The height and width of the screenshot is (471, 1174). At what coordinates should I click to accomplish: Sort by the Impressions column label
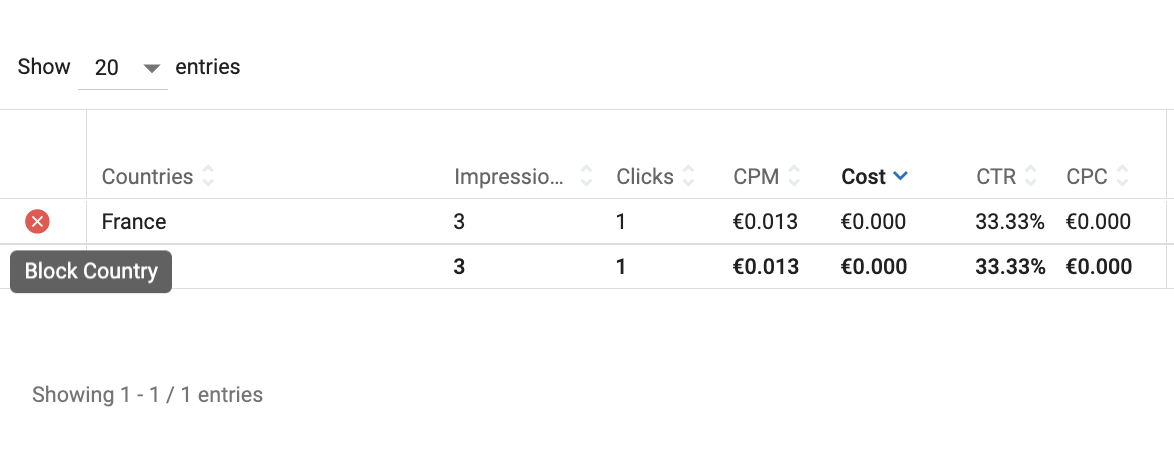pos(509,177)
